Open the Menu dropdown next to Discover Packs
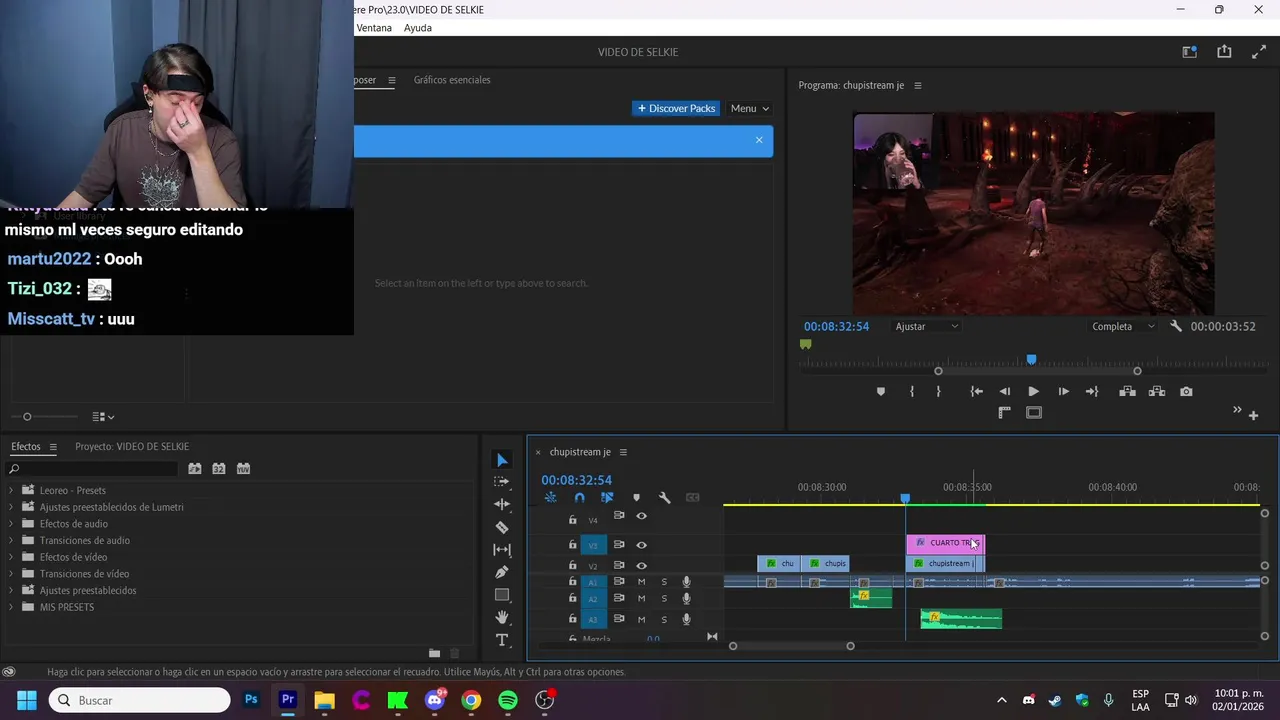1280x720 pixels. [749, 108]
